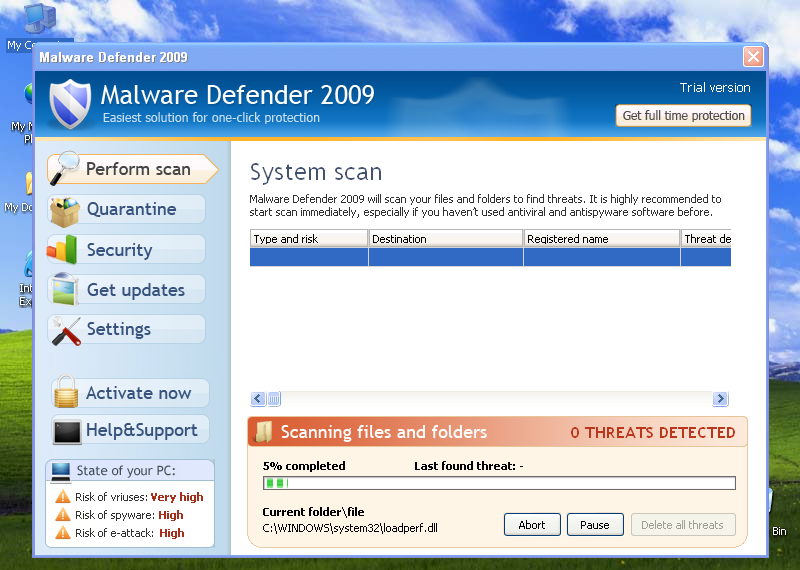Select the highlighted blue results row

point(490,257)
